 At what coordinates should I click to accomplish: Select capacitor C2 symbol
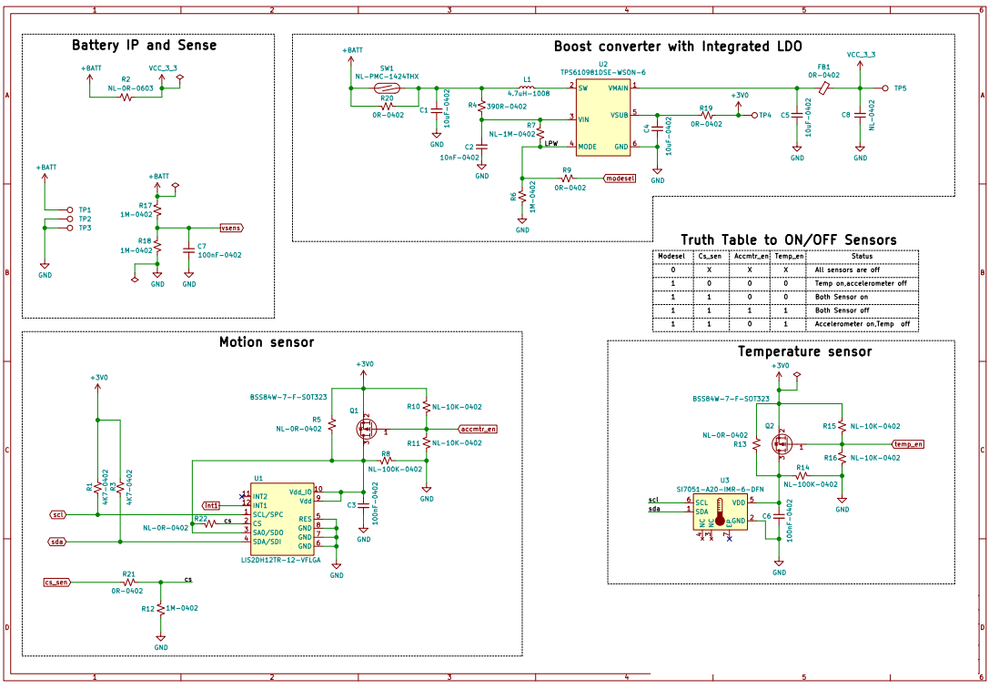click(482, 146)
